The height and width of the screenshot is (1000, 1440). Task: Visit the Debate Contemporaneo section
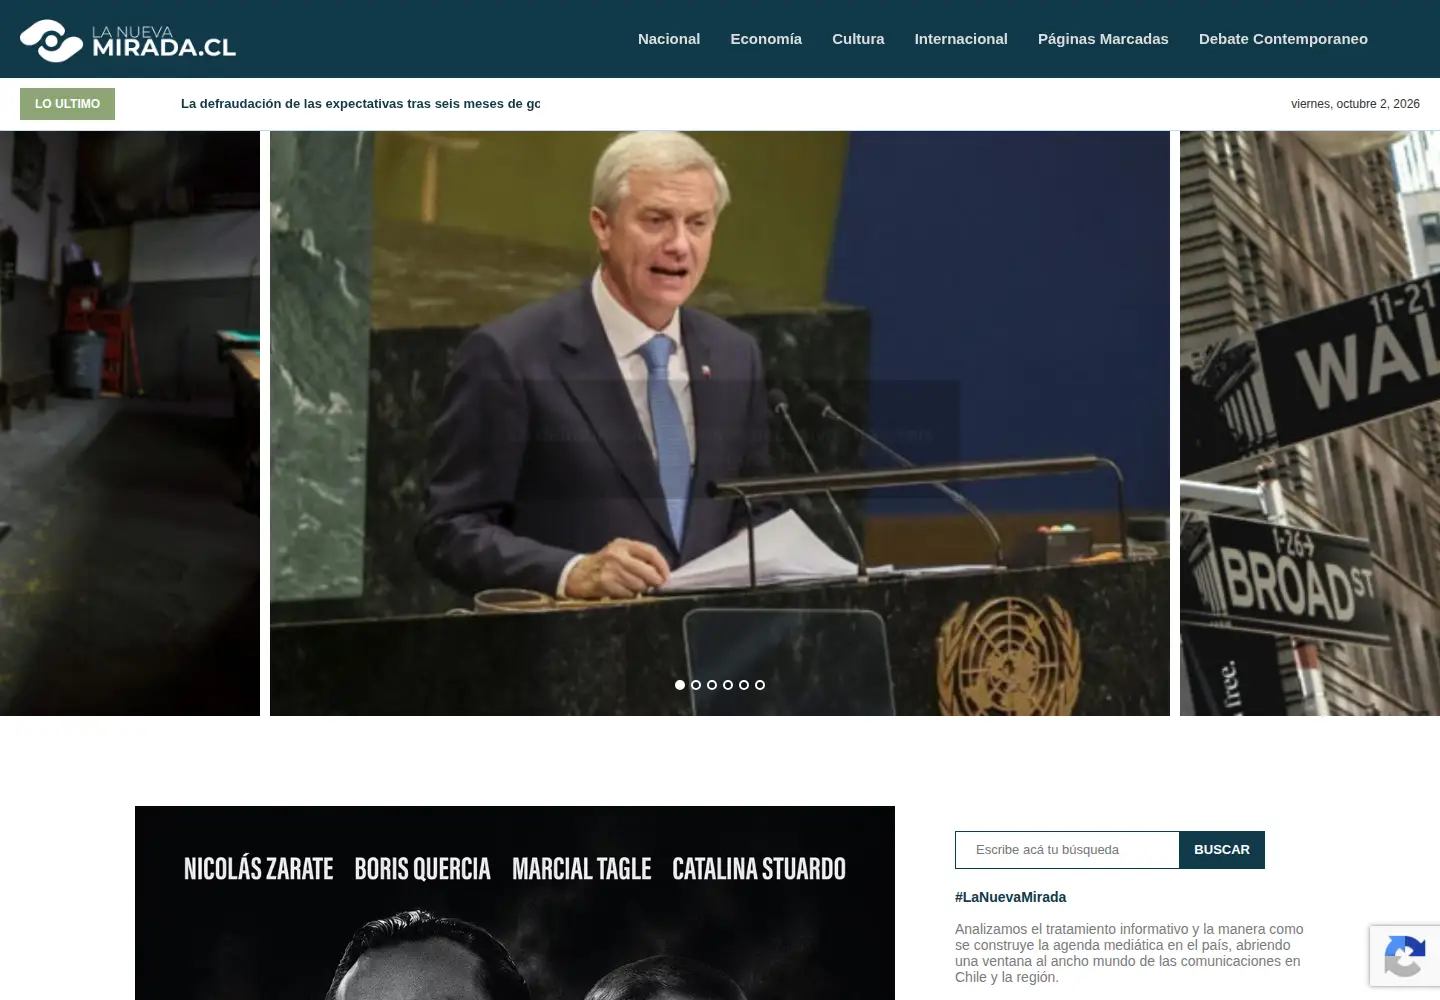click(1283, 39)
